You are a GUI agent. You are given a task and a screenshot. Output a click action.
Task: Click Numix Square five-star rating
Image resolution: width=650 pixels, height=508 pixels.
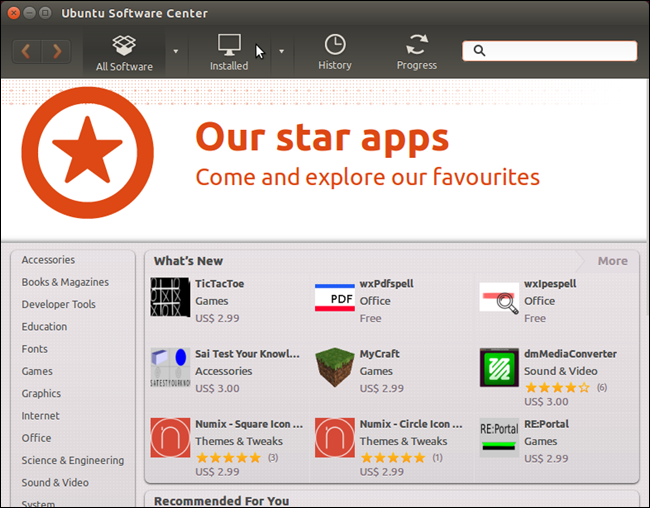(x=228, y=458)
